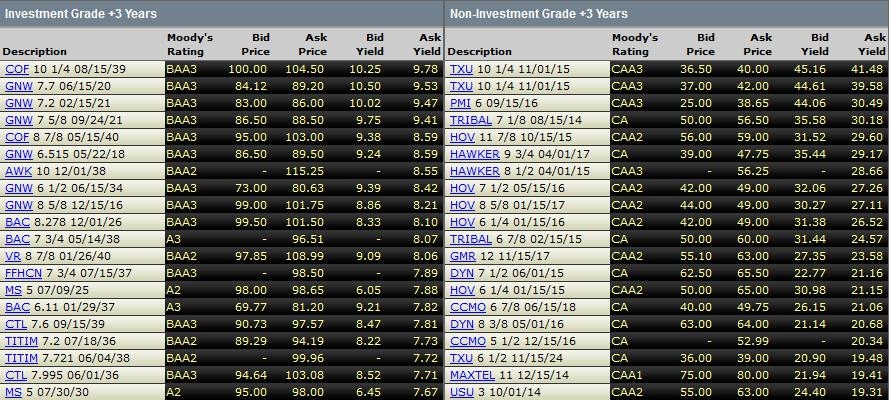Screen dimensions: 890x400
Task: Click BAC link for 8.278 12/01/26
Action: 17,222
